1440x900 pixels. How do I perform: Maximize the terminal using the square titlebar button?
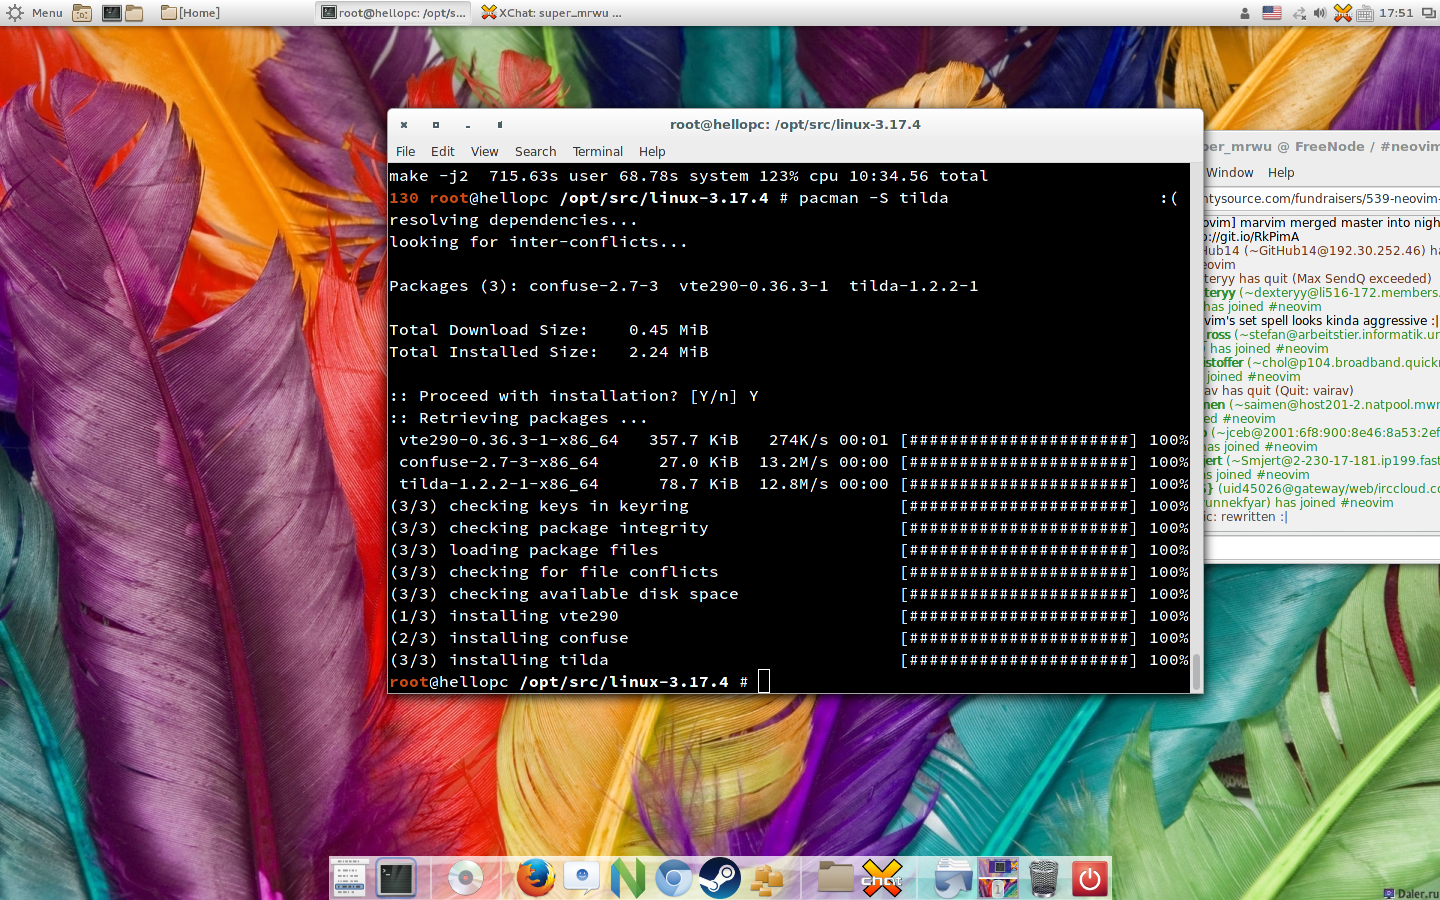tap(436, 125)
